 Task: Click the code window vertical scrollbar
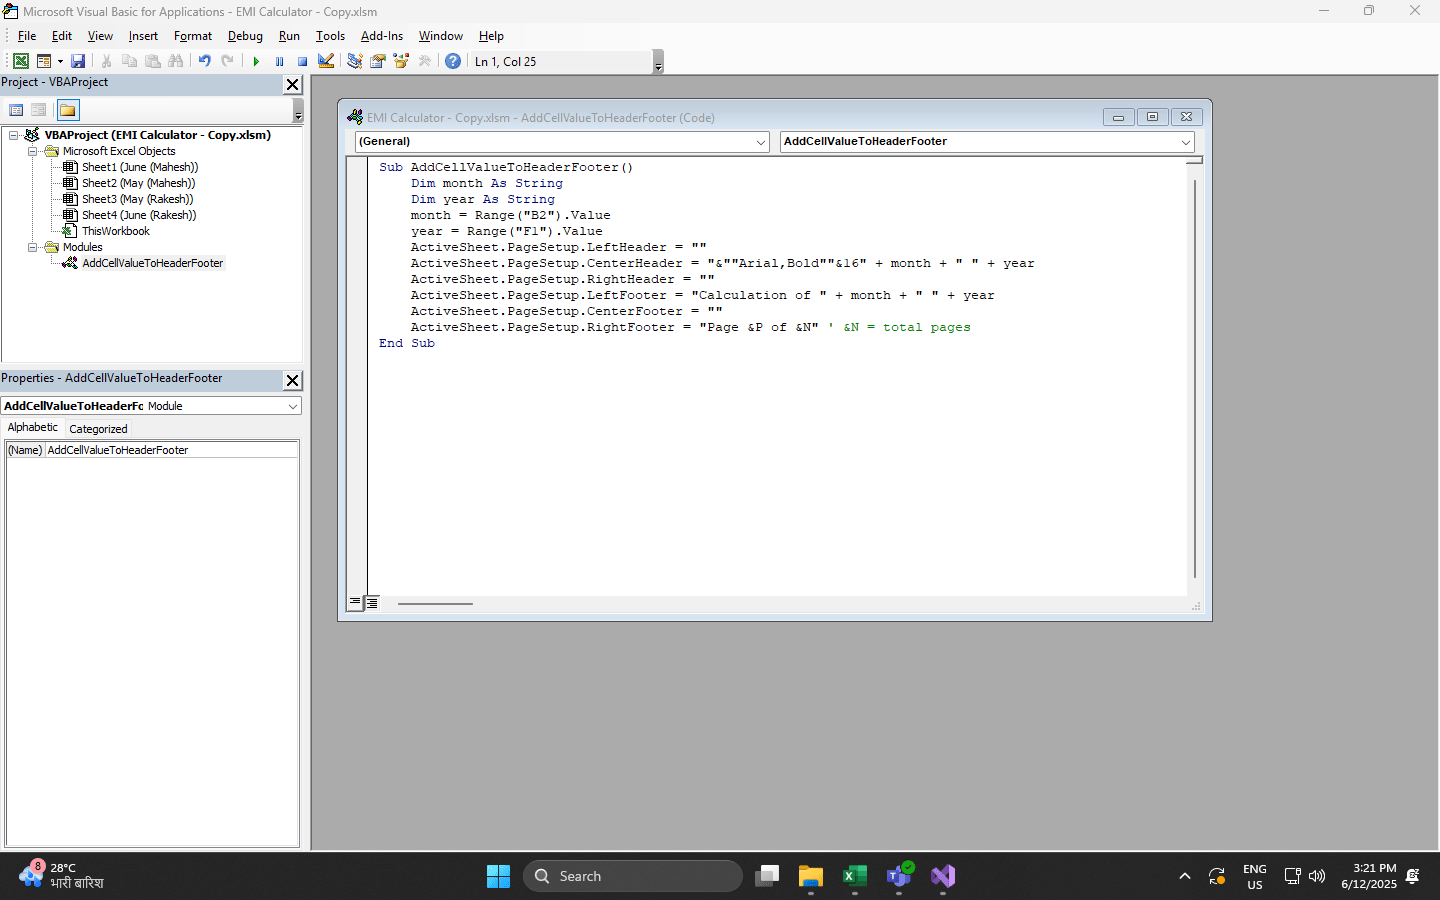point(1195,380)
